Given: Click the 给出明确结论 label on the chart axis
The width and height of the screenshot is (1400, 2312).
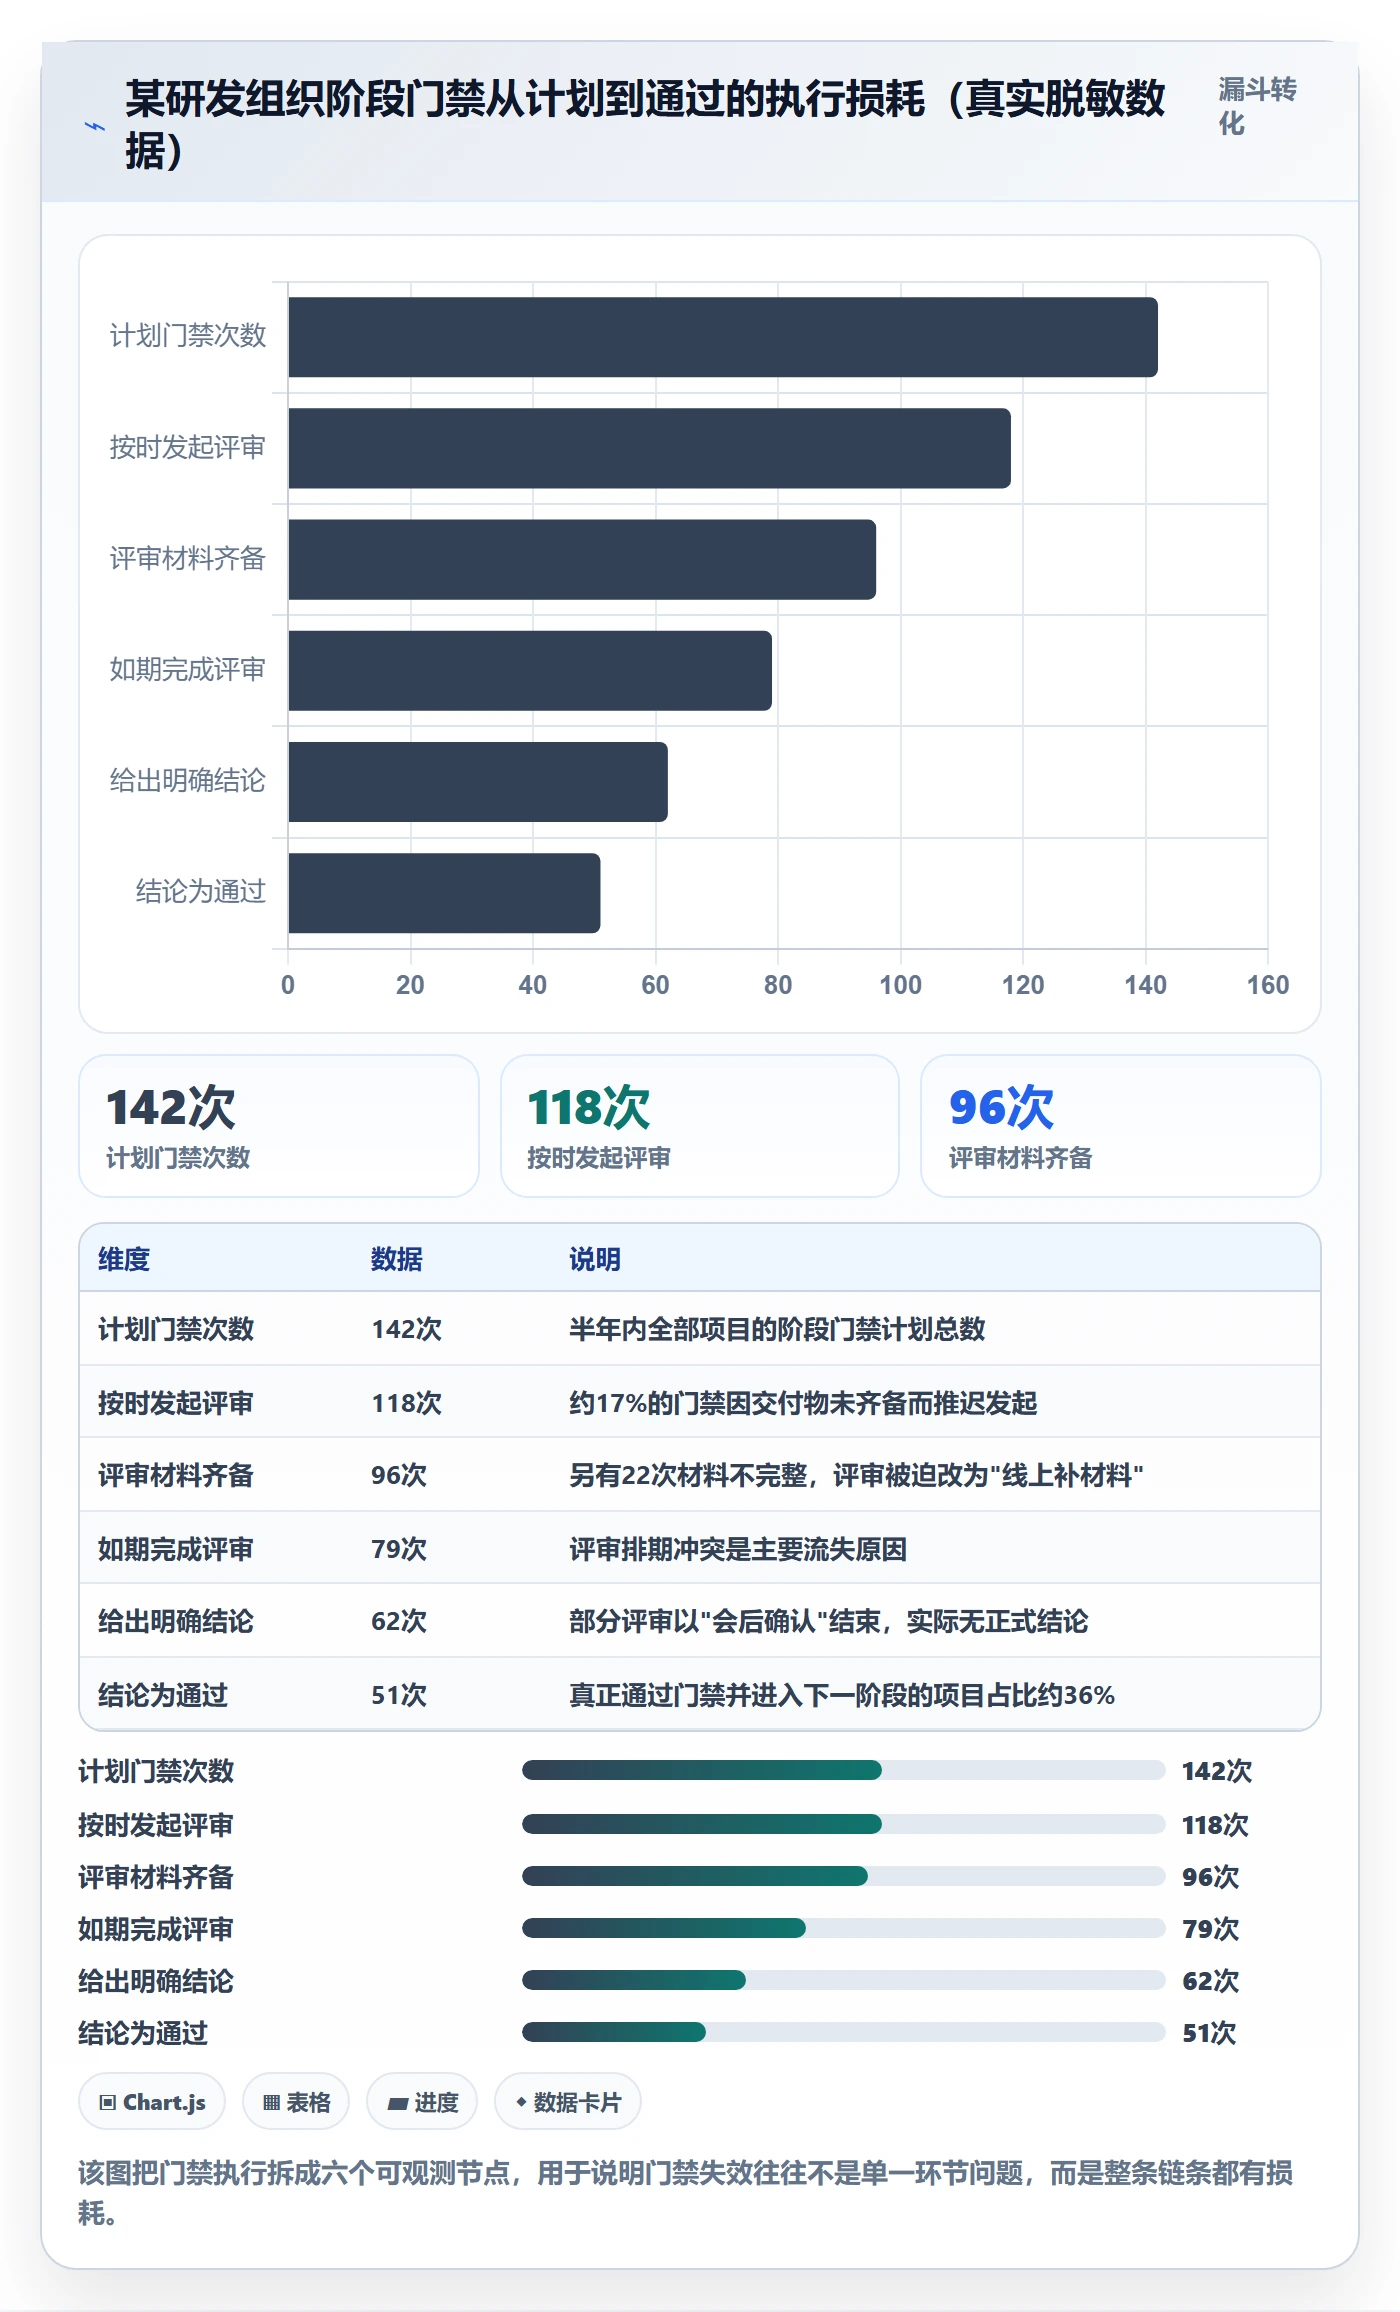Looking at the screenshot, I should coord(188,780).
